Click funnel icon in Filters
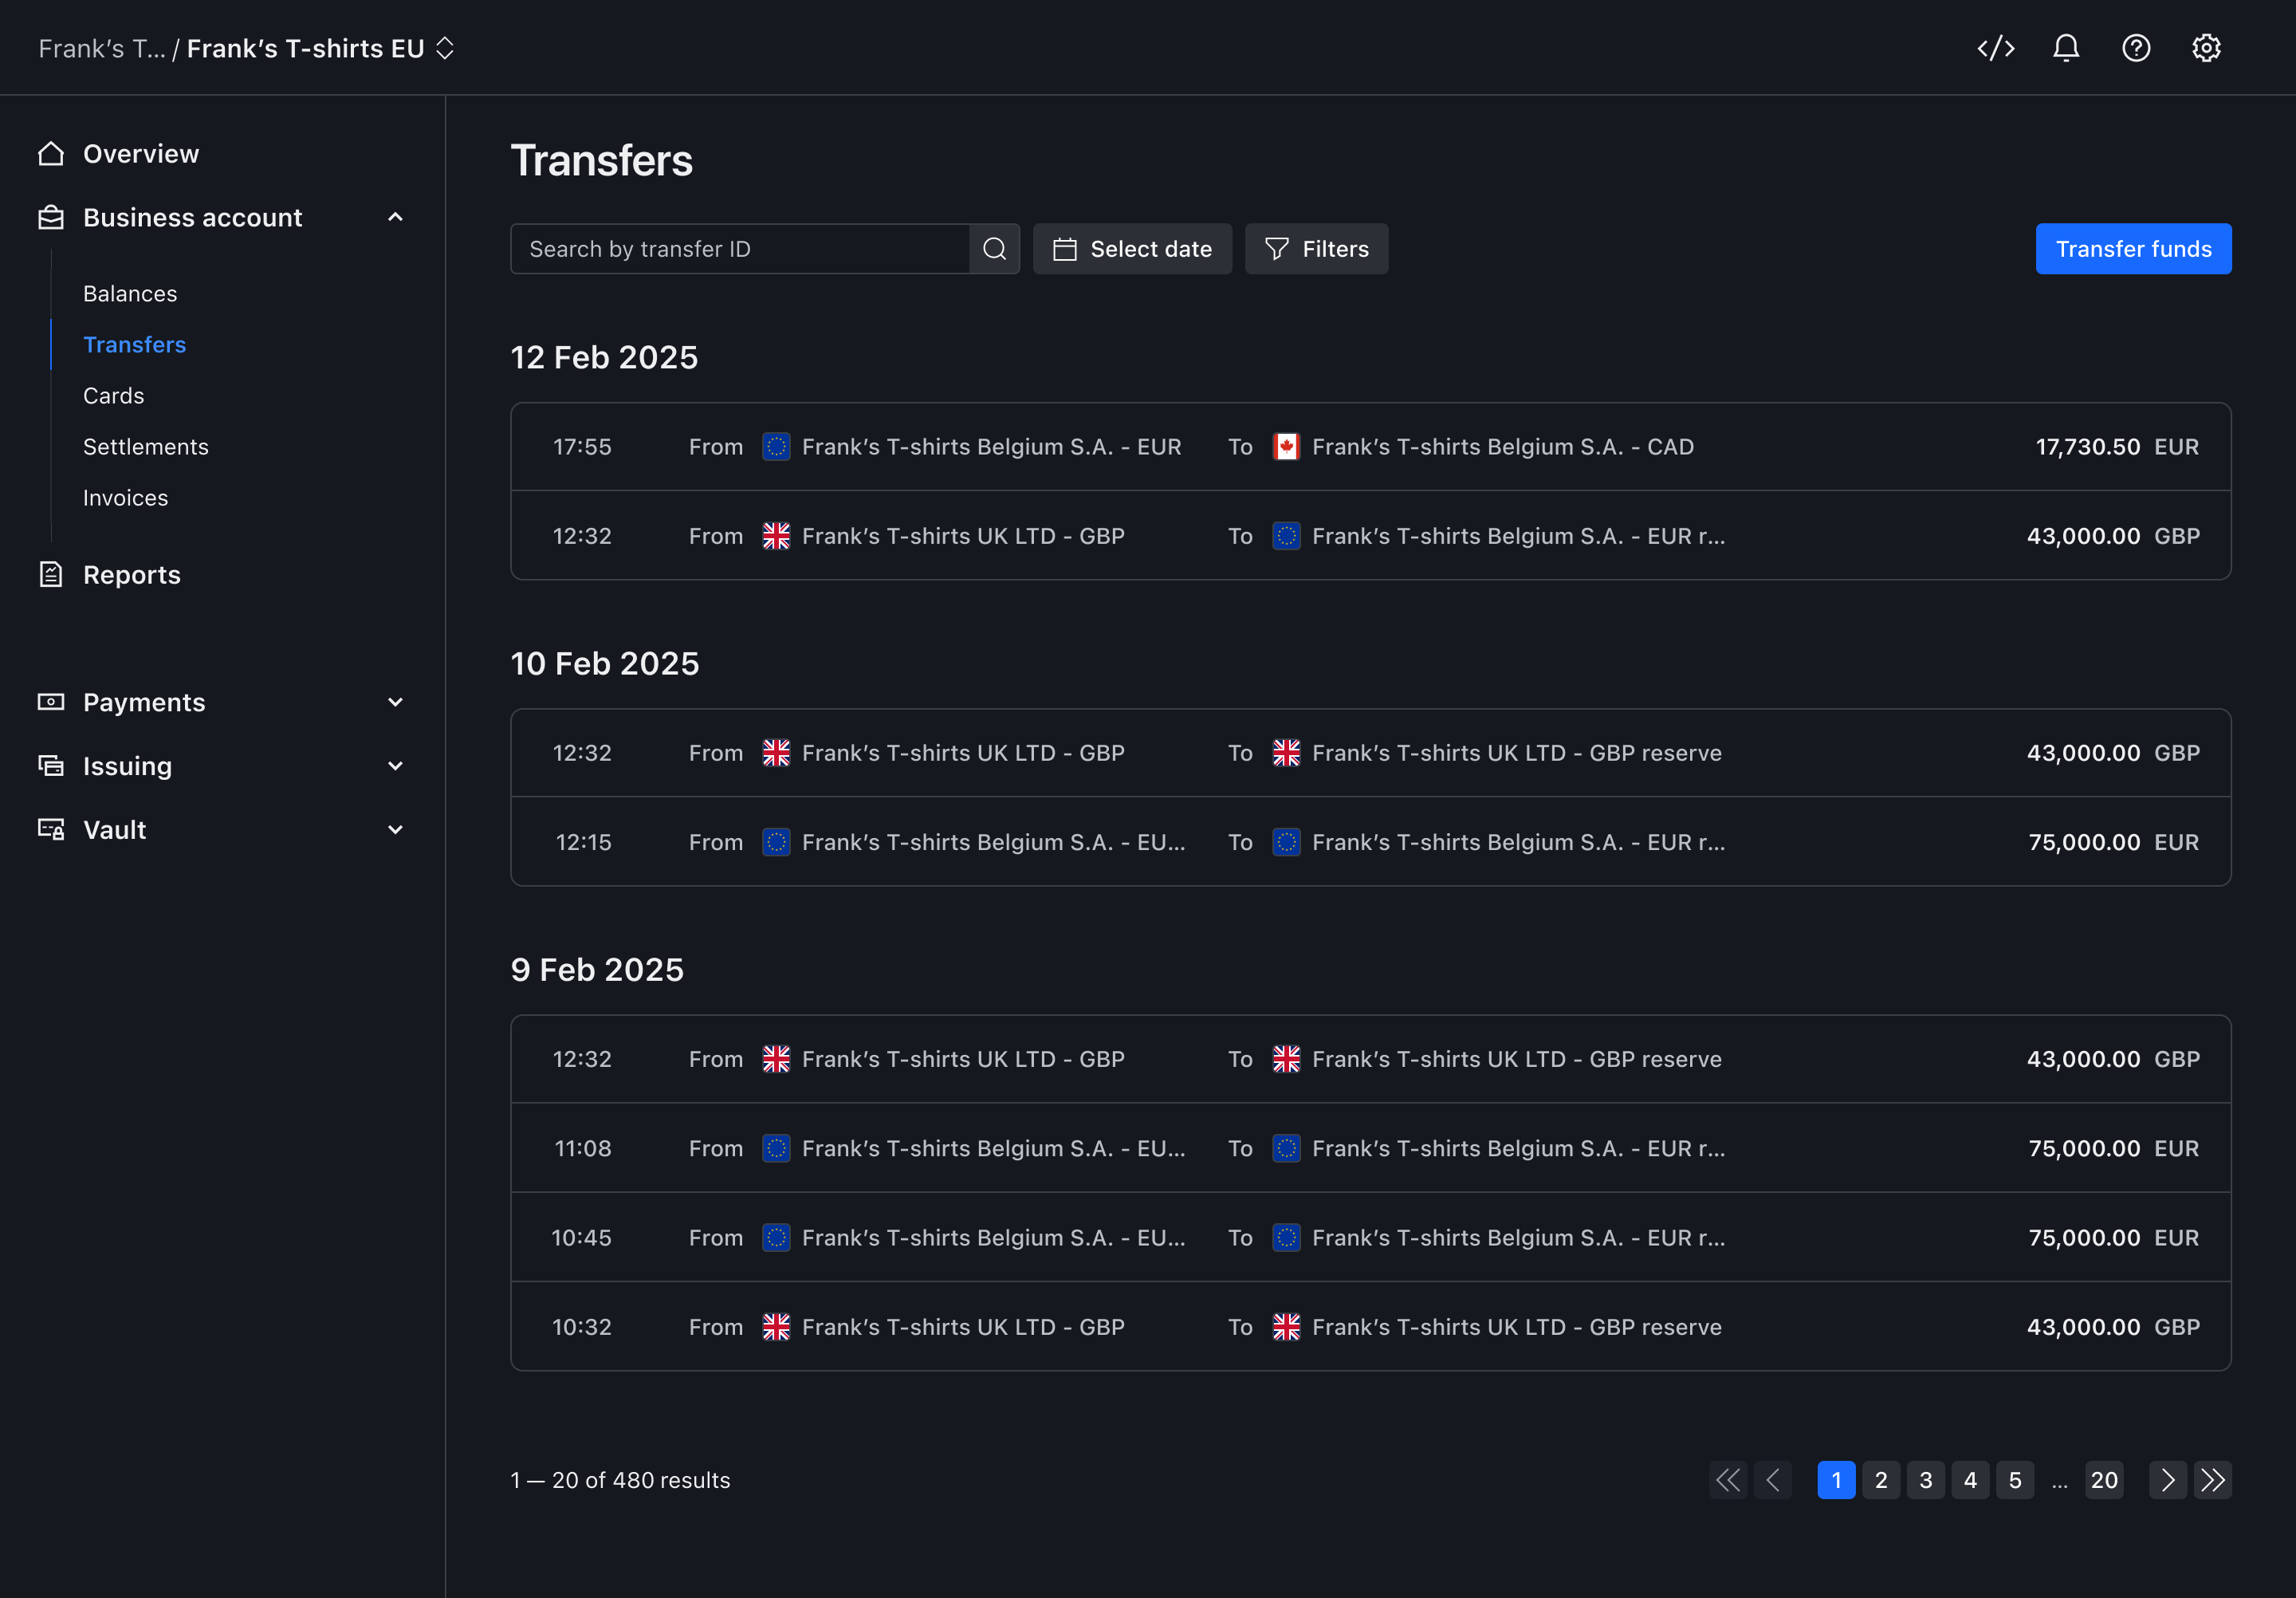Image resolution: width=2296 pixels, height=1598 pixels. click(1277, 249)
